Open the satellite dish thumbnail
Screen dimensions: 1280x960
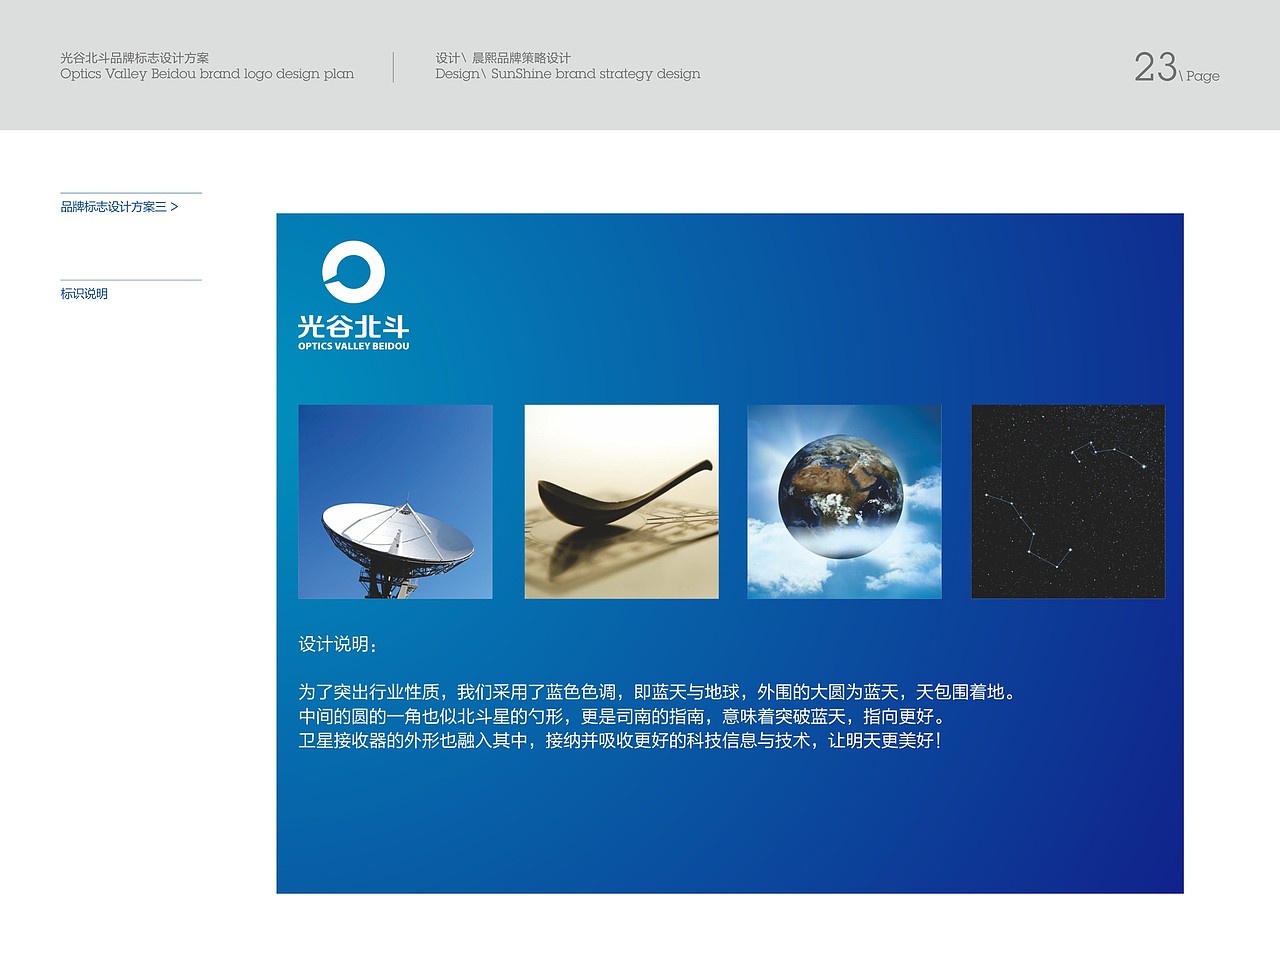(395, 502)
